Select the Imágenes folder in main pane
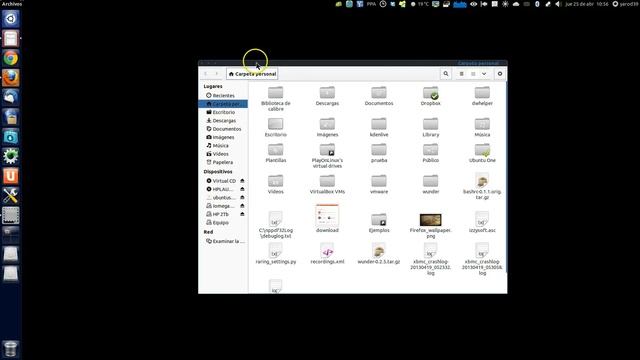The image size is (640, 360). [x=327, y=127]
